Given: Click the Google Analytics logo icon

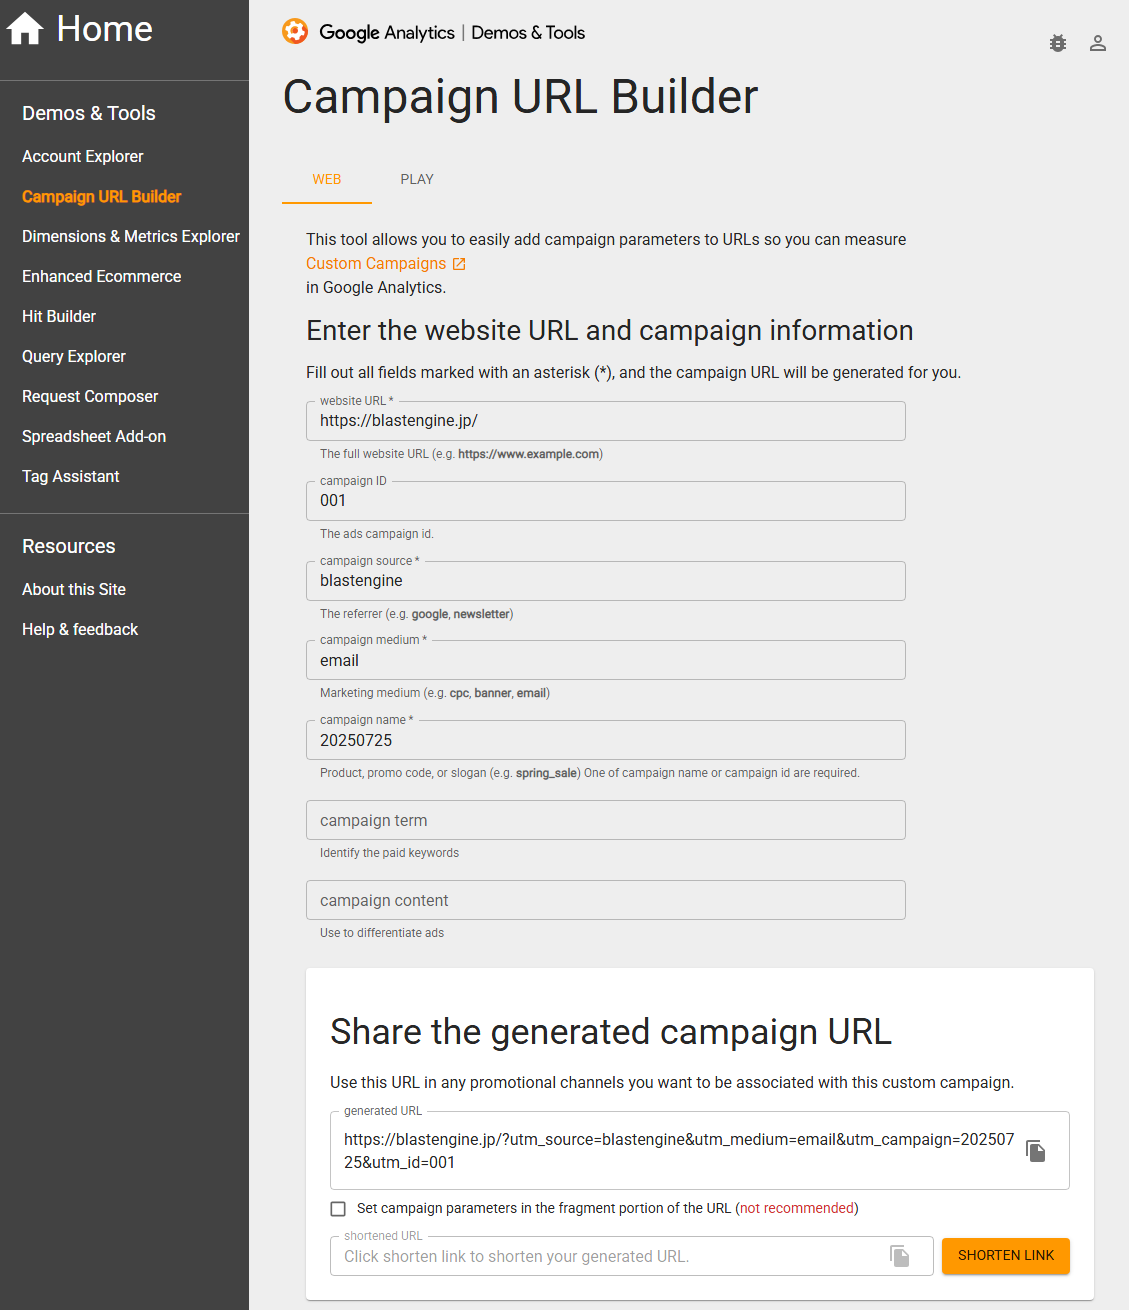Looking at the screenshot, I should coord(295,32).
